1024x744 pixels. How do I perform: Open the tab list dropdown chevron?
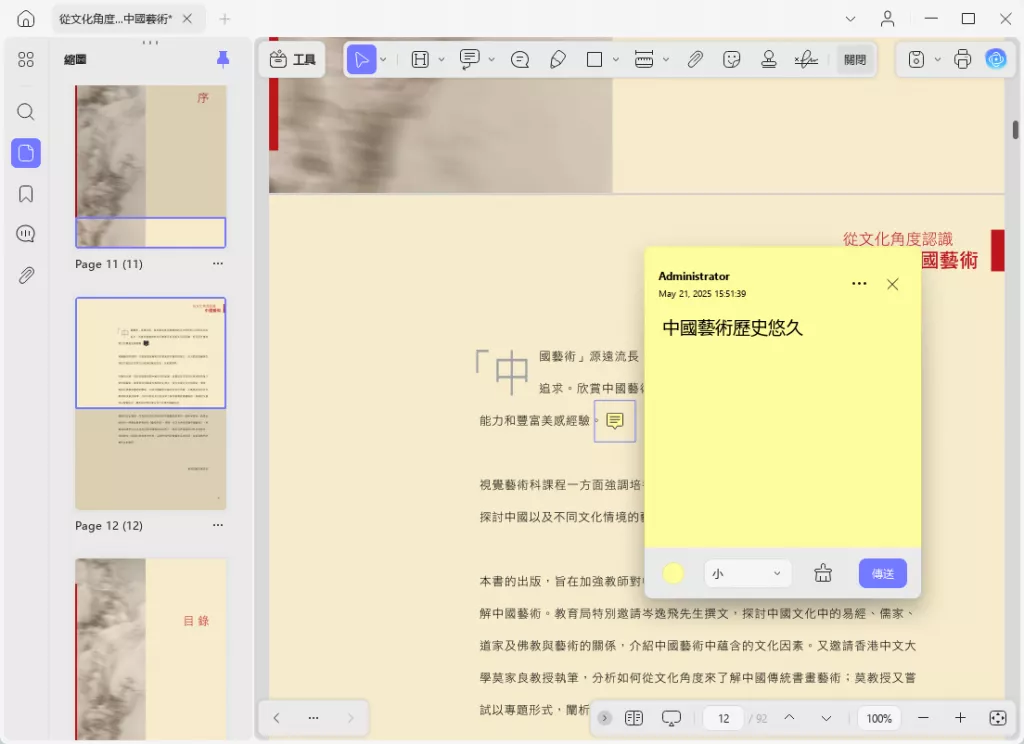point(850,19)
